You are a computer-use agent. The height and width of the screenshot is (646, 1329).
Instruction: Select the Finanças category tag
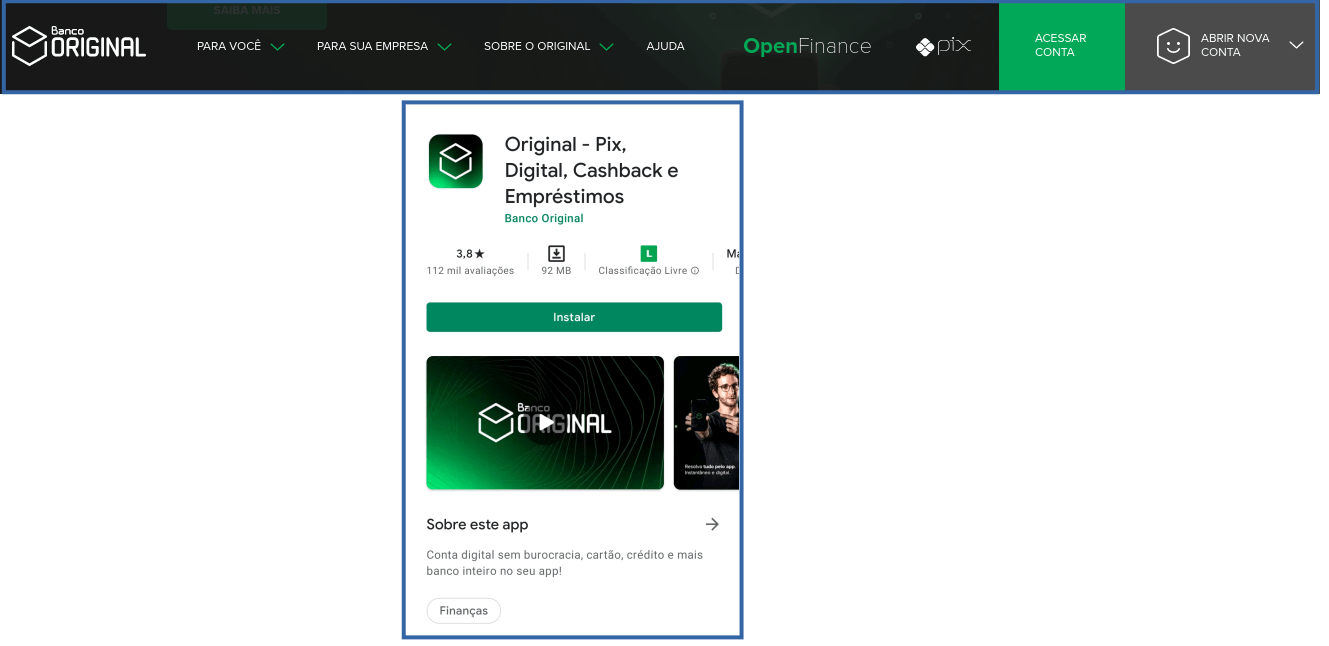(463, 610)
